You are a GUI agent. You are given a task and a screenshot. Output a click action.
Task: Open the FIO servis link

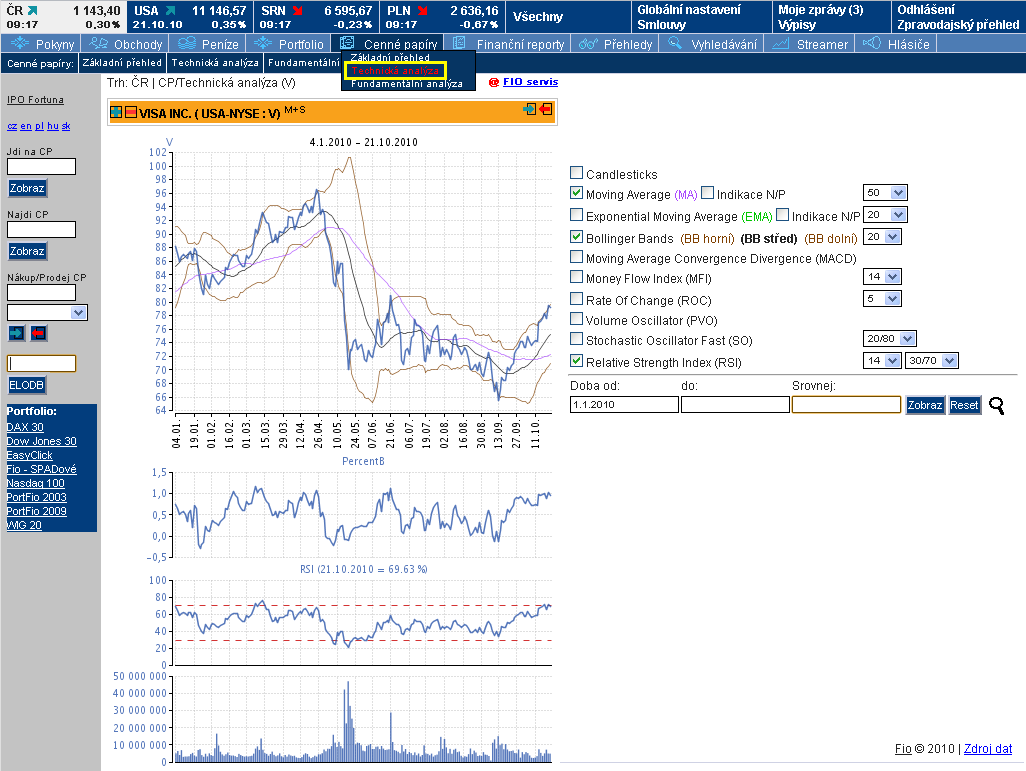coord(530,82)
